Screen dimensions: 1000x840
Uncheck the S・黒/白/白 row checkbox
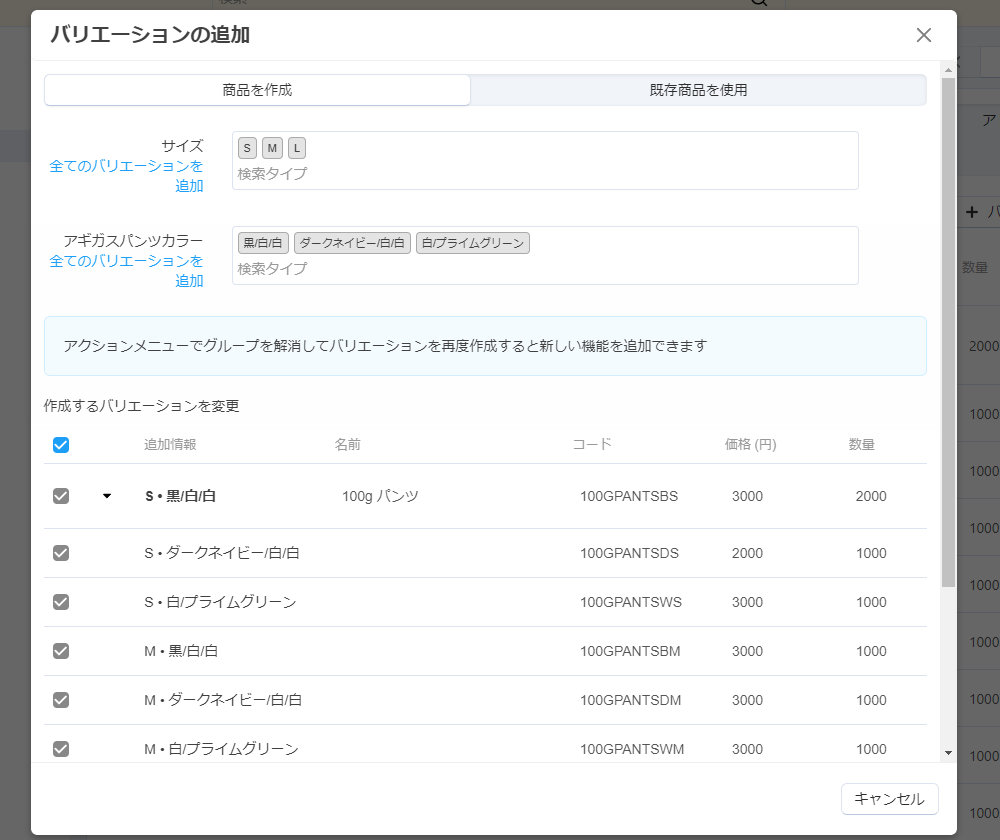tap(61, 496)
